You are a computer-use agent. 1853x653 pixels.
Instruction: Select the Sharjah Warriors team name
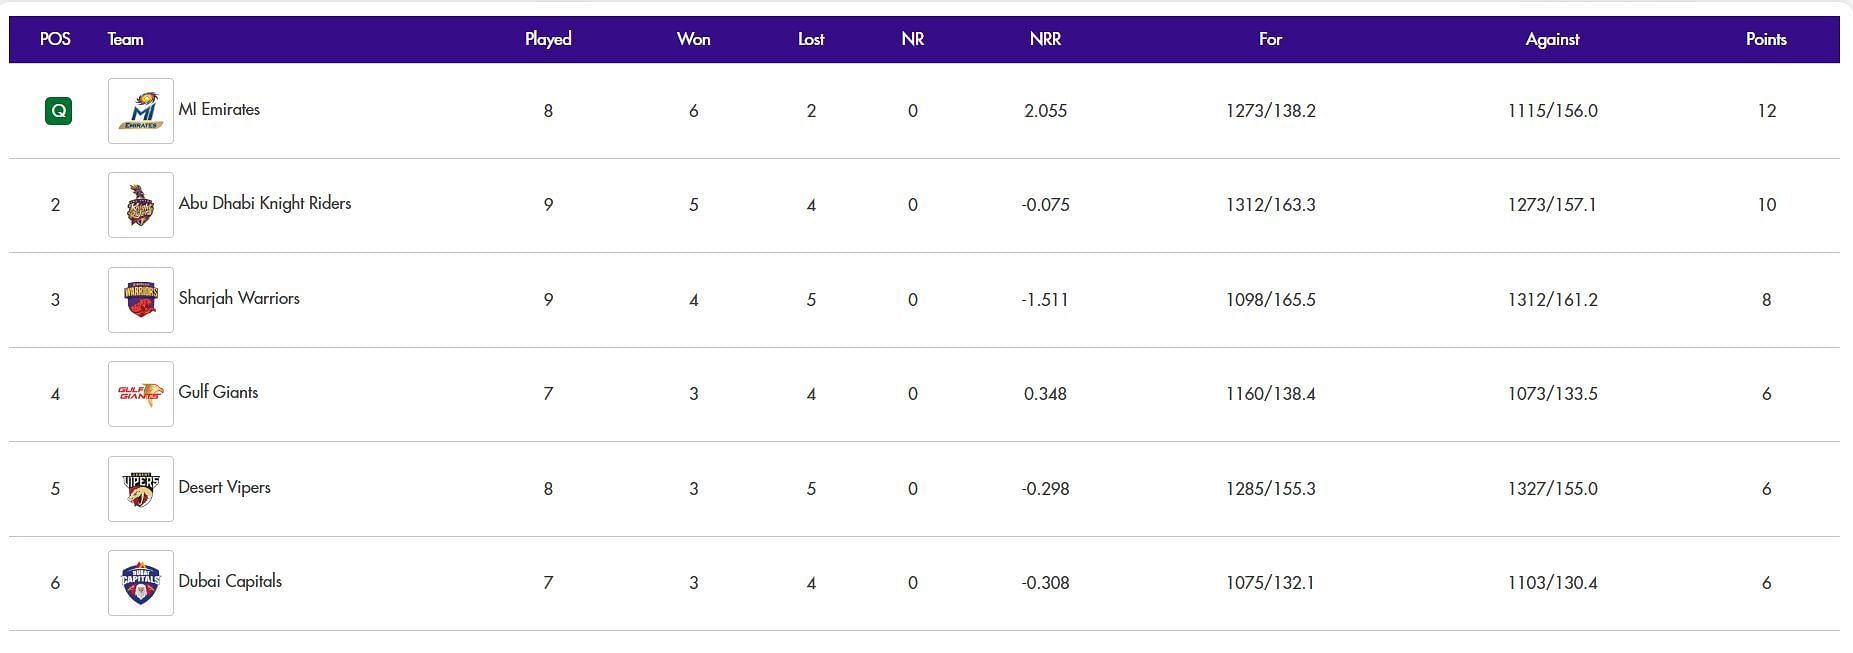[239, 298]
